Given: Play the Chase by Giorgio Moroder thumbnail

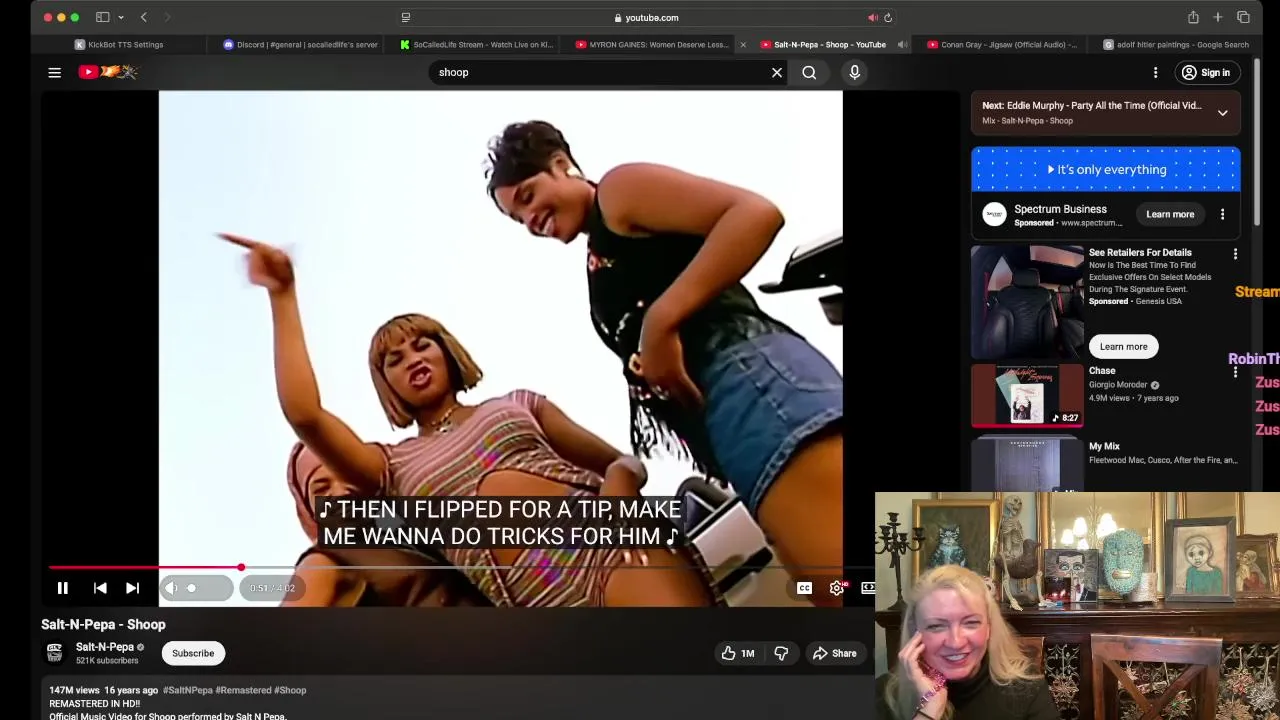Looking at the screenshot, I should 1027,395.
